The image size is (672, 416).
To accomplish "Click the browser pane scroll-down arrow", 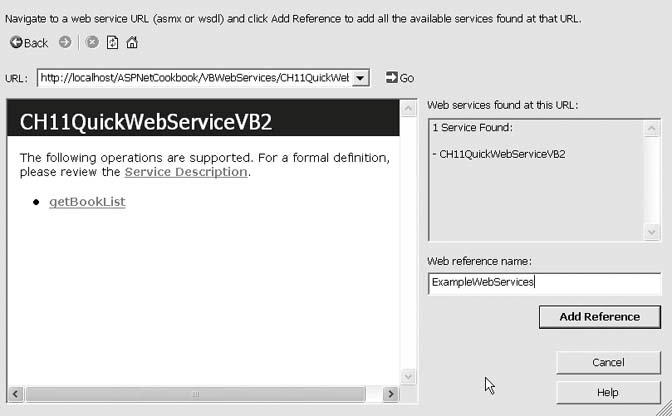I will 408,377.
